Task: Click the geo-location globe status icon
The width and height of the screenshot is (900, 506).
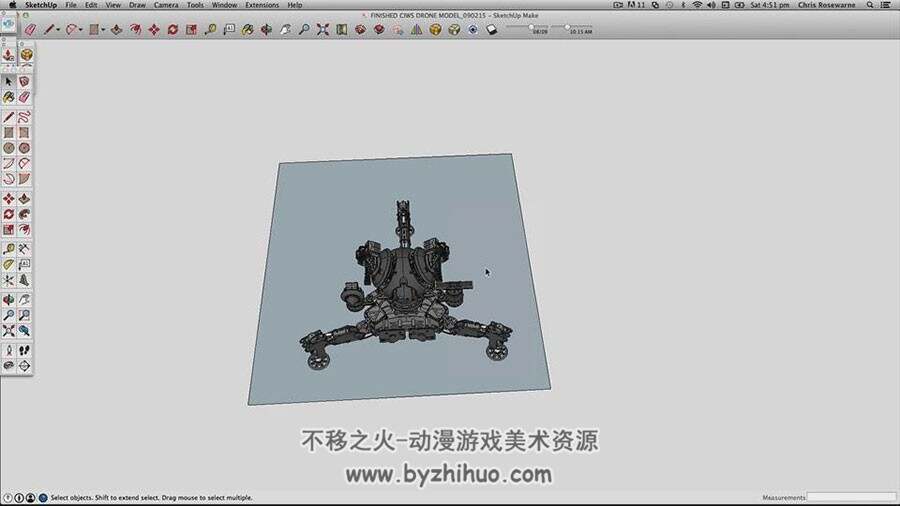Action: pos(42,498)
